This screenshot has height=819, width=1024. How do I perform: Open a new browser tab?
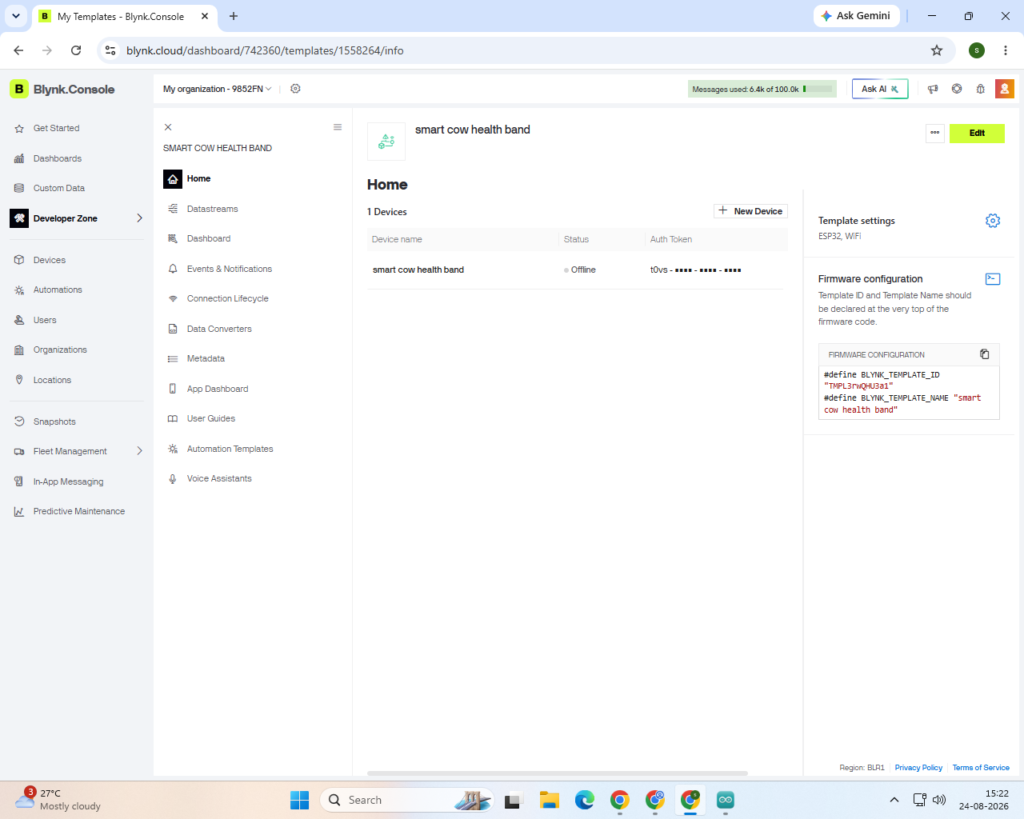[233, 16]
